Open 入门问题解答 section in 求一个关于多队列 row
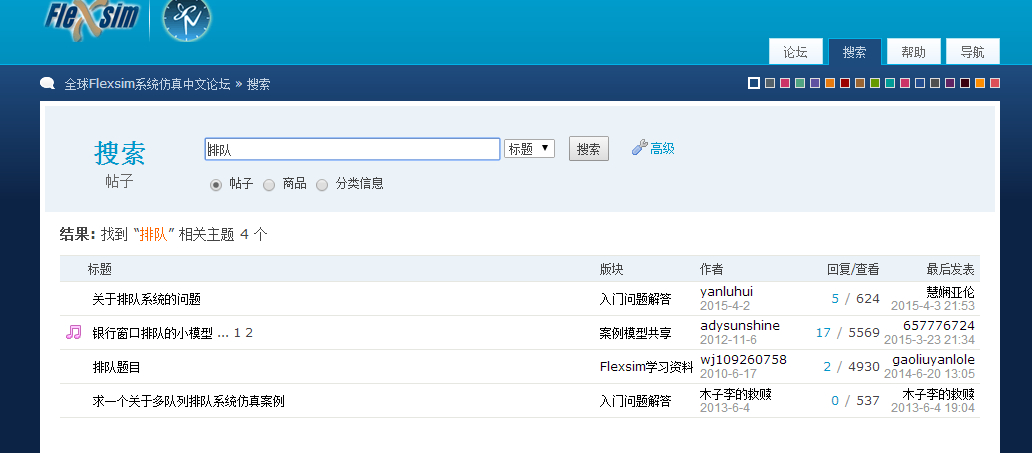 [x=635, y=401]
